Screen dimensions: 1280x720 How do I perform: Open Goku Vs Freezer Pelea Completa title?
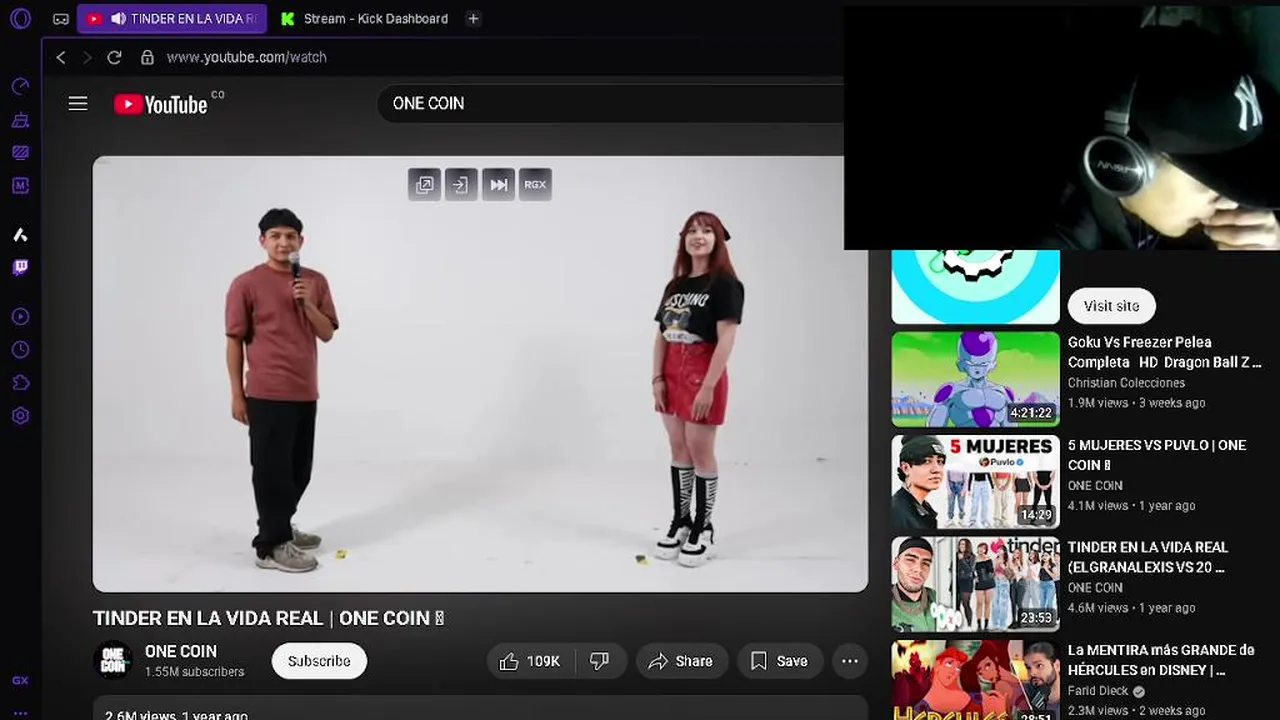click(x=1165, y=352)
